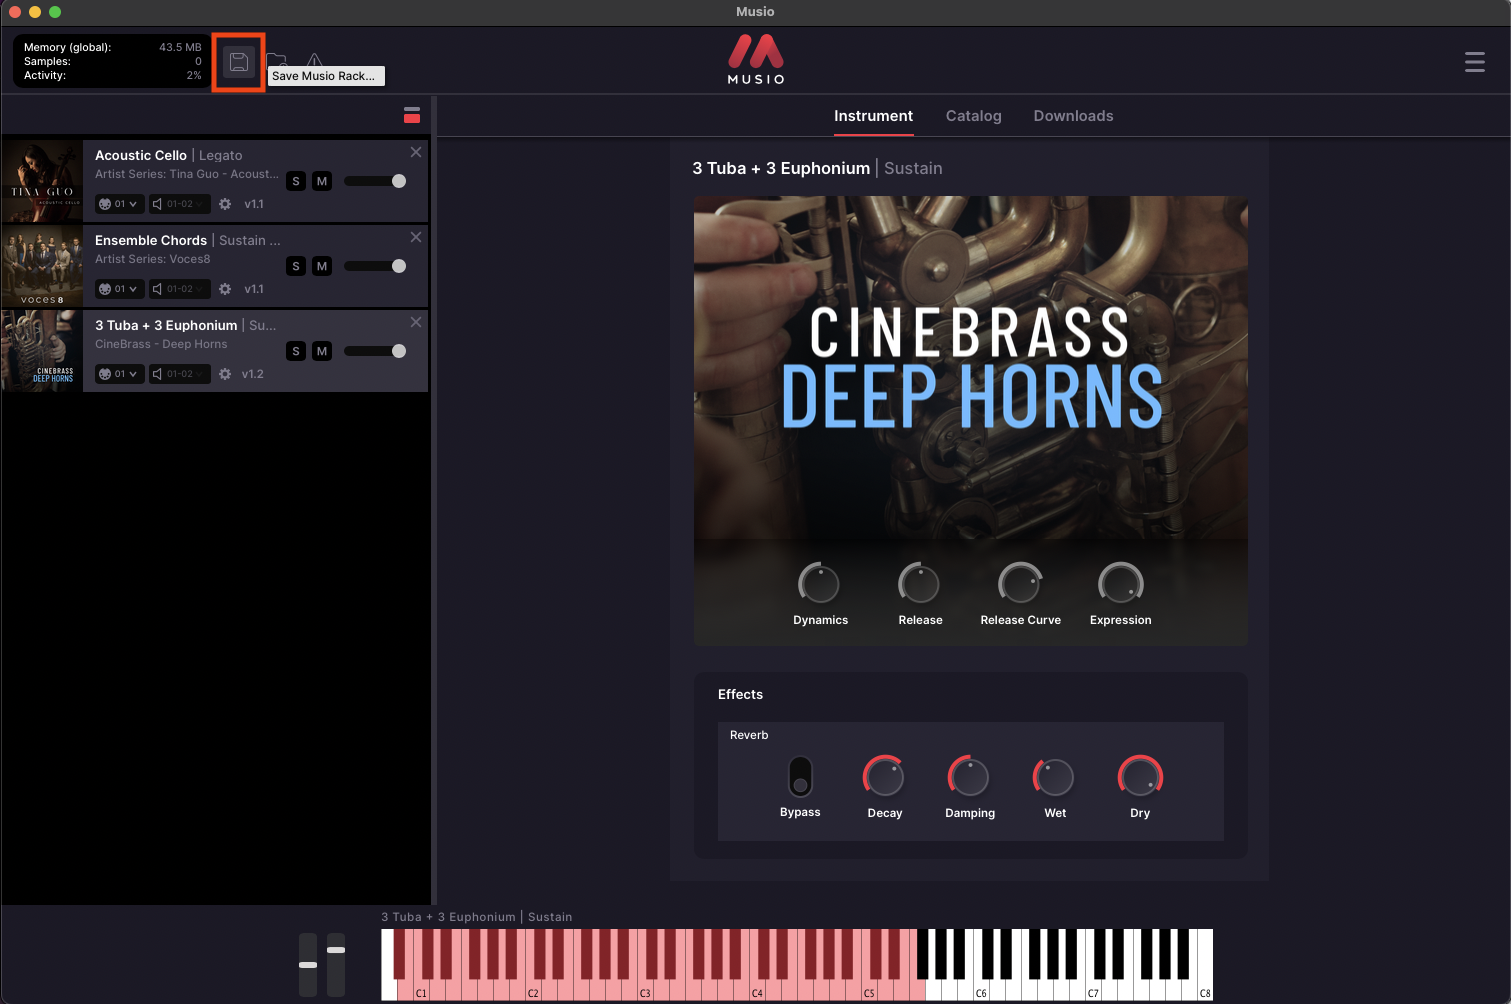Click the reverb Damping knob
Image resolution: width=1511 pixels, height=1004 pixels.
point(969,777)
